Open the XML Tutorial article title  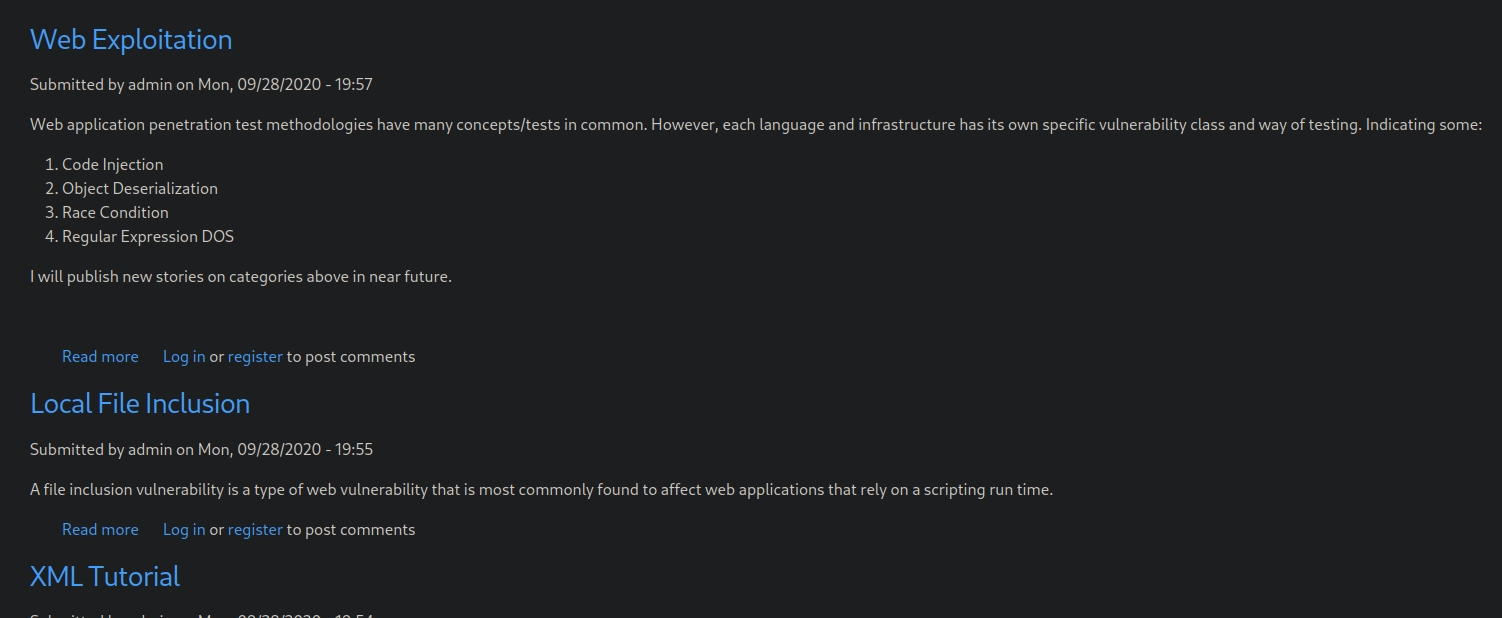coord(105,577)
